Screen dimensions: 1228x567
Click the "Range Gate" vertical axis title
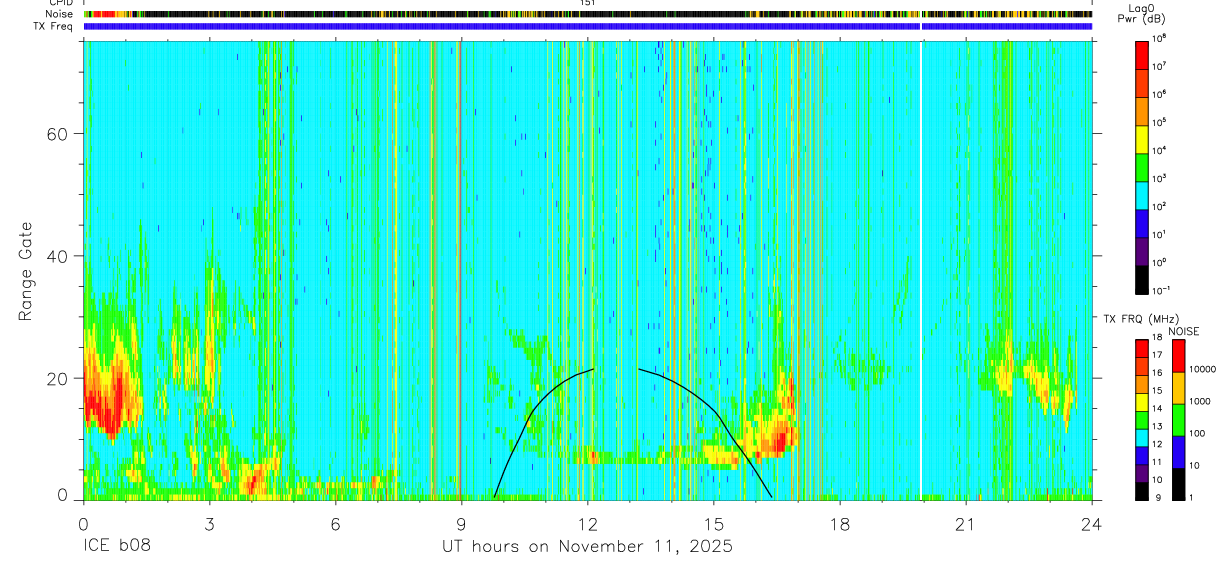pos(25,270)
